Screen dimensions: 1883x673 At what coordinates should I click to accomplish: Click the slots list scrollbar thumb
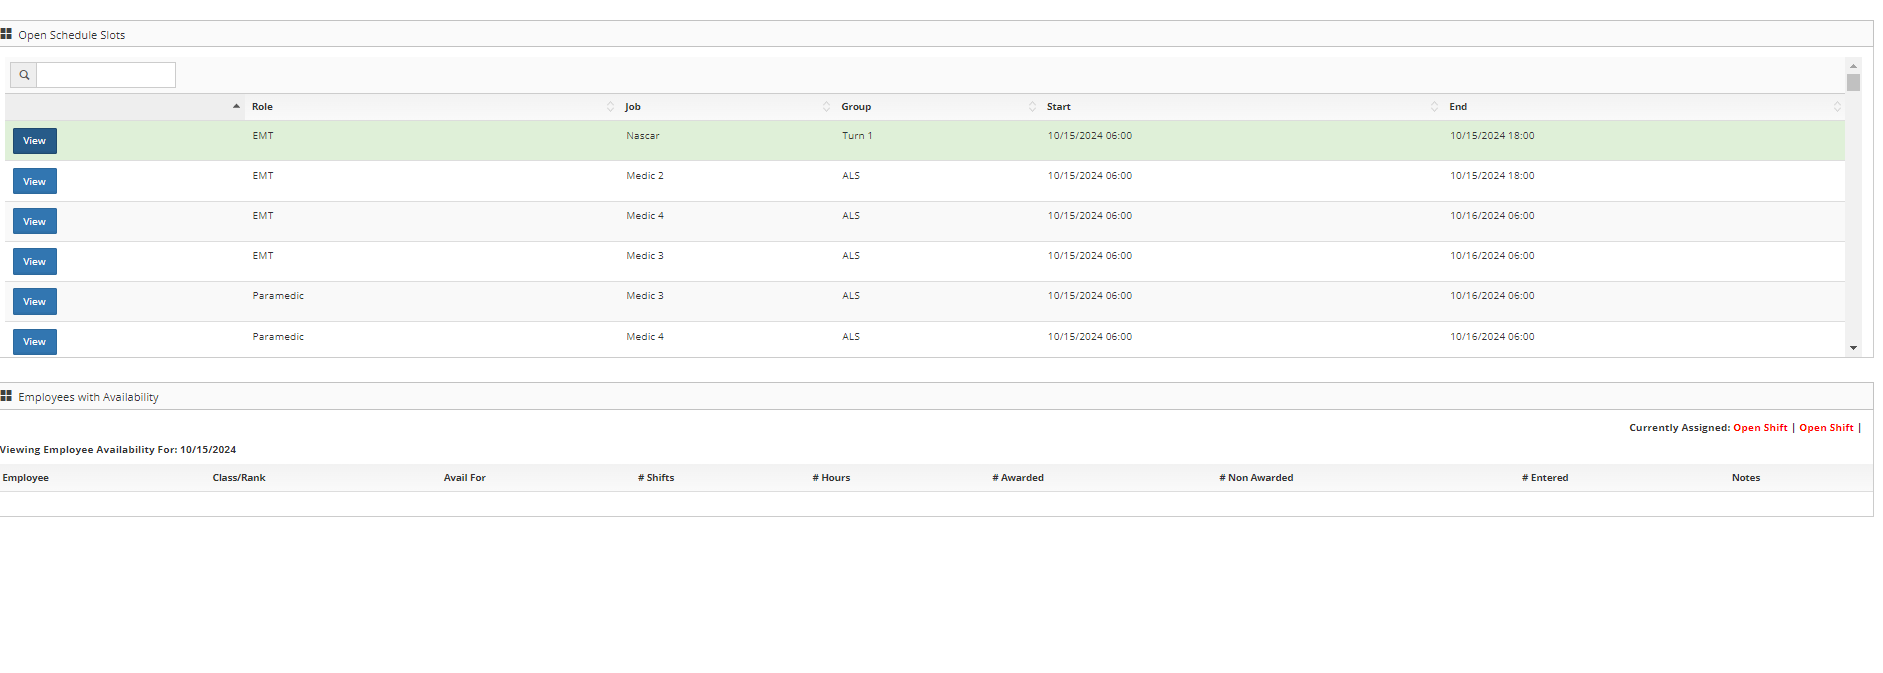1853,83
